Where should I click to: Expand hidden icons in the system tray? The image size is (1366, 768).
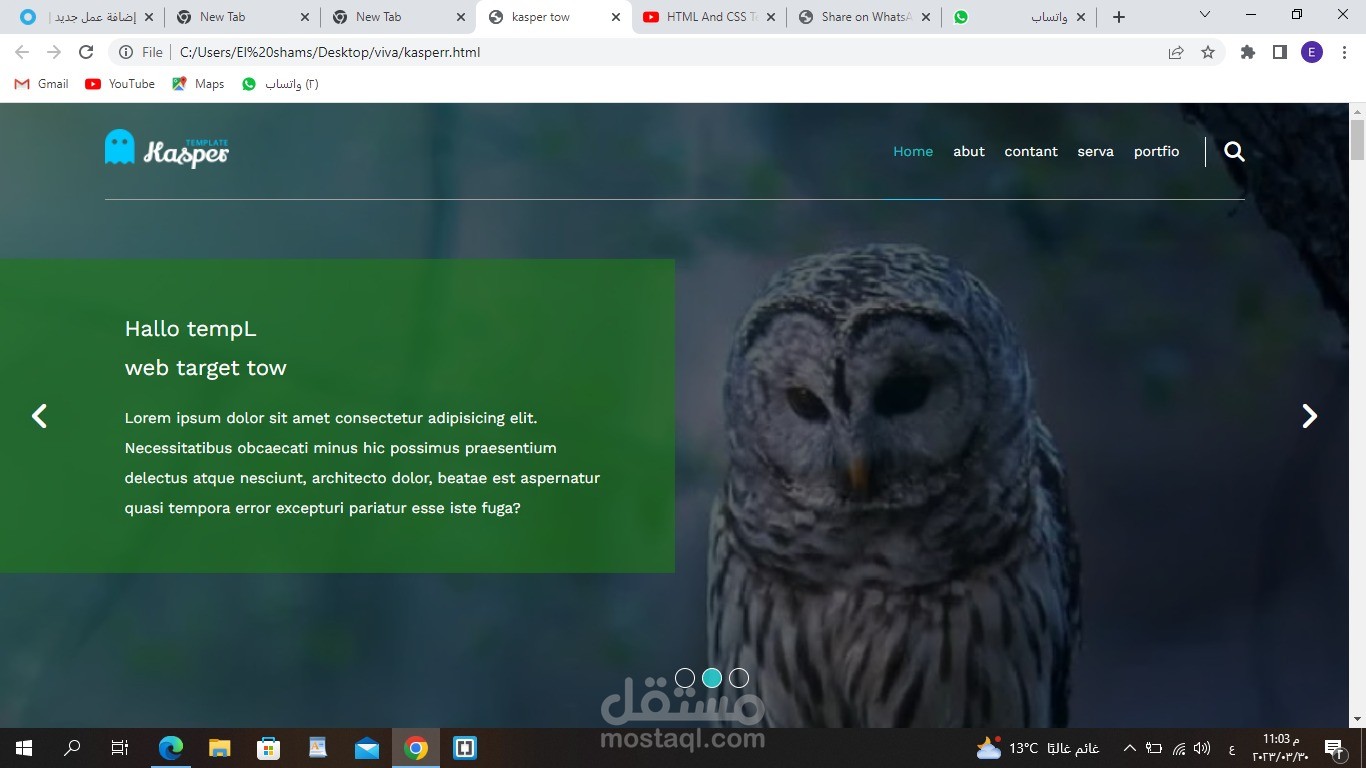pos(1128,747)
